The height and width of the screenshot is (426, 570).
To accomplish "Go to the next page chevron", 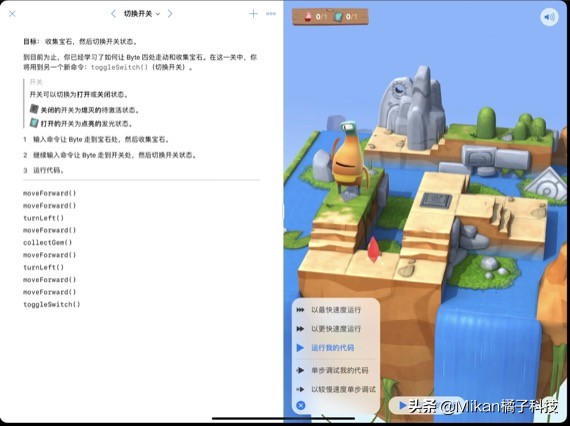I will click(x=170, y=14).
